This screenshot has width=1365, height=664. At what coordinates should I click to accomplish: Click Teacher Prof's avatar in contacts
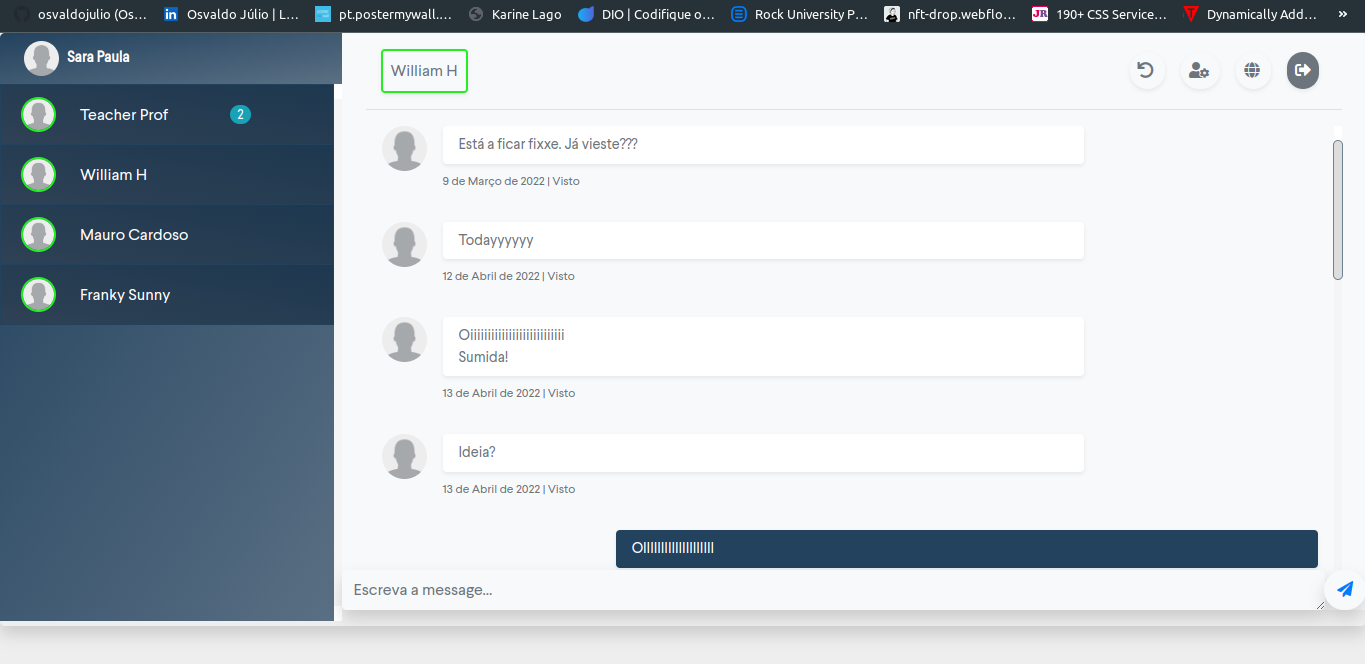pyautogui.click(x=38, y=115)
